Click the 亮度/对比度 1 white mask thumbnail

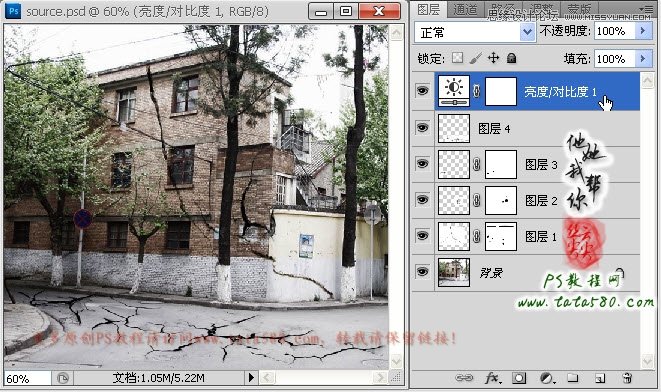click(501, 91)
